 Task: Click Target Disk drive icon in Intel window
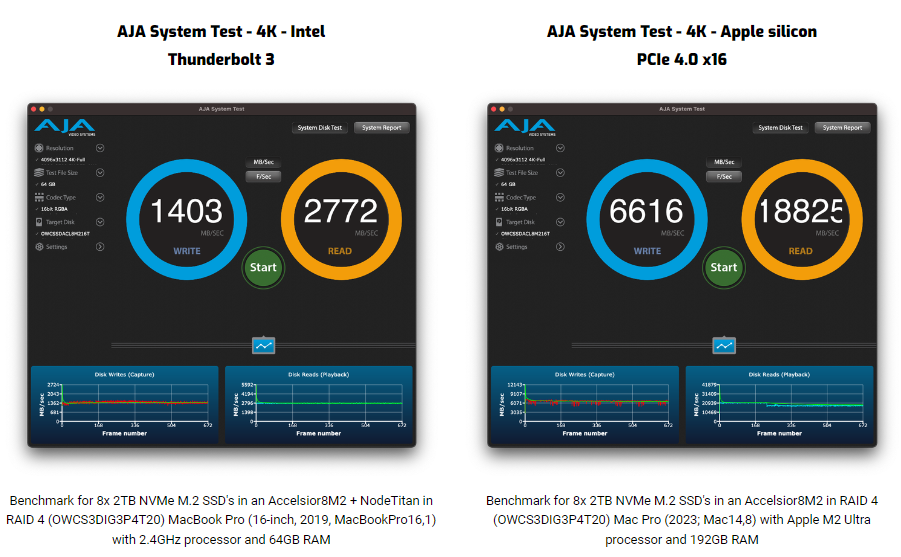39,222
